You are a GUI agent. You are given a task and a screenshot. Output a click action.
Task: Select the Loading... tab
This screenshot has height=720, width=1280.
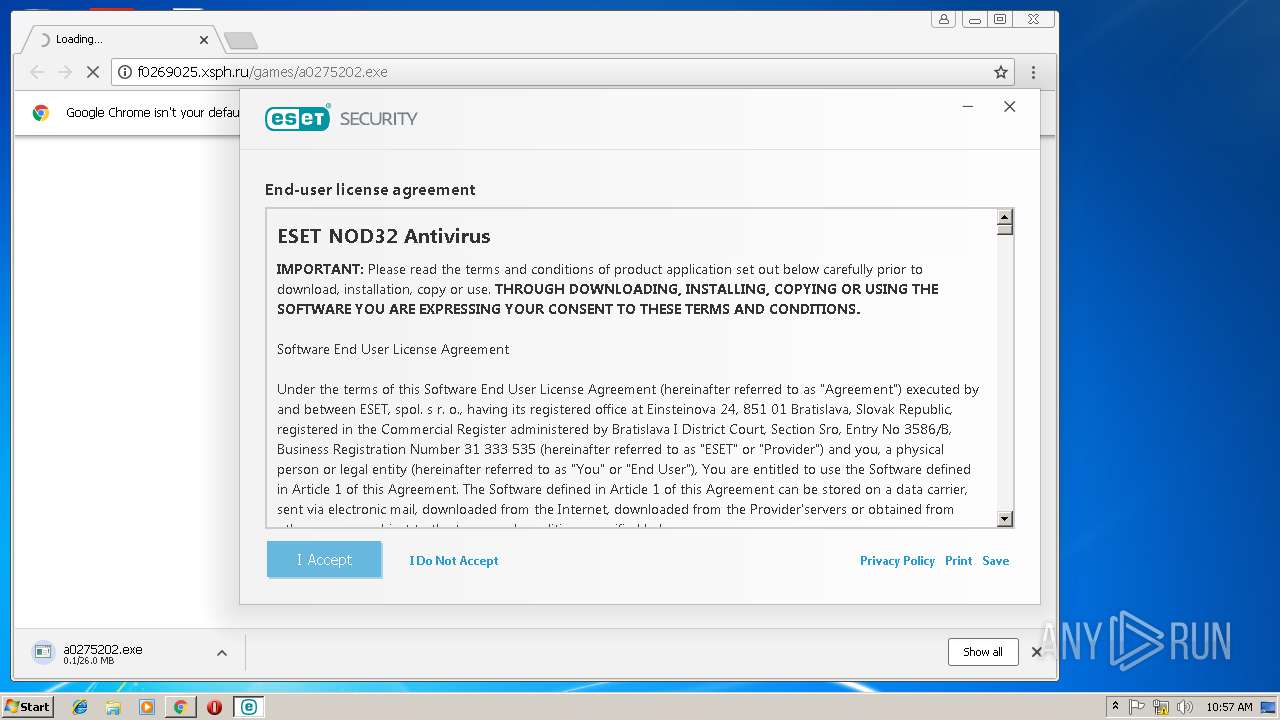118,40
